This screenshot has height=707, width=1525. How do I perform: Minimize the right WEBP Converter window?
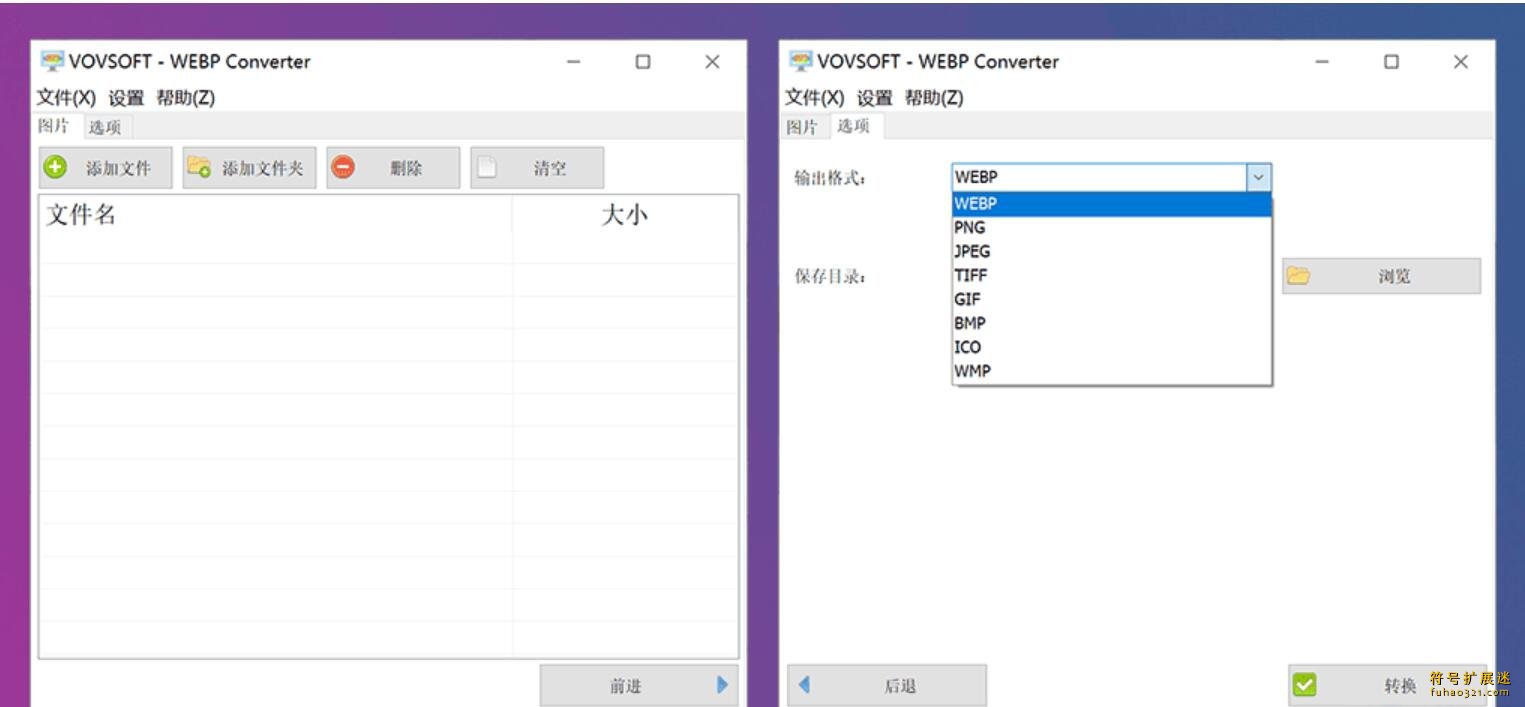coord(1322,62)
